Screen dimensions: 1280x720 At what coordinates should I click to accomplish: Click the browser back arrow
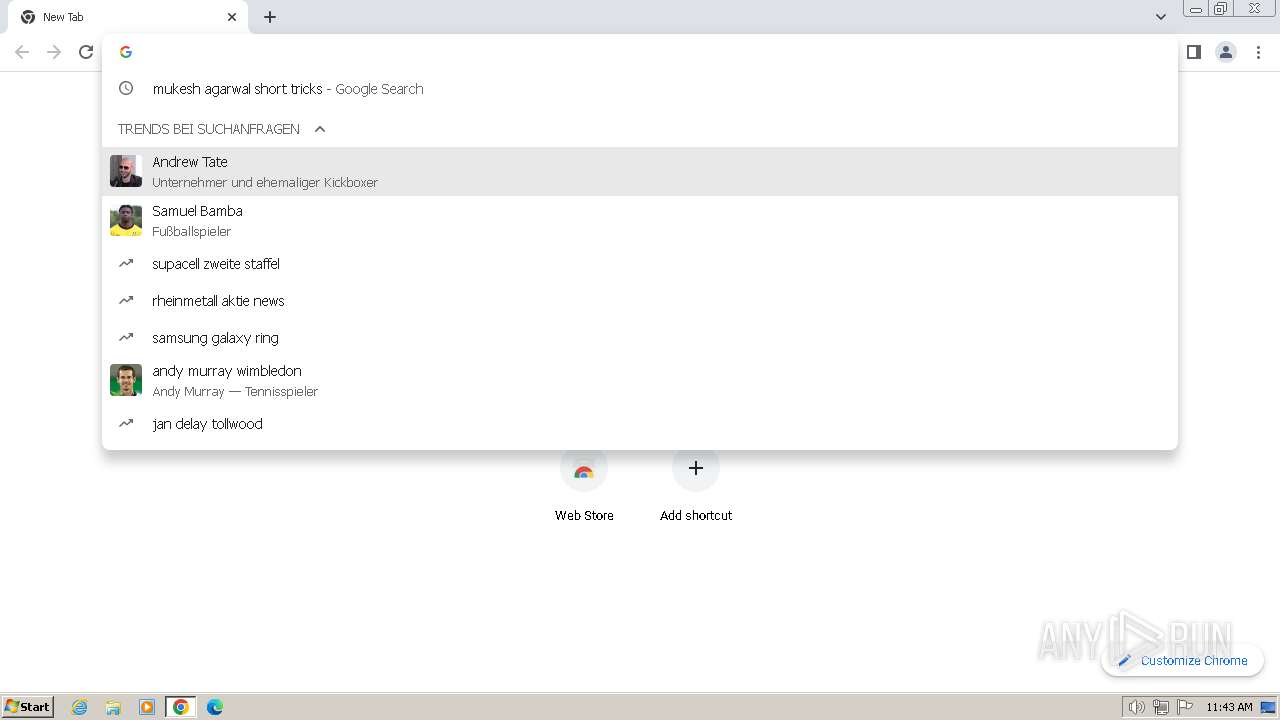coord(22,52)
